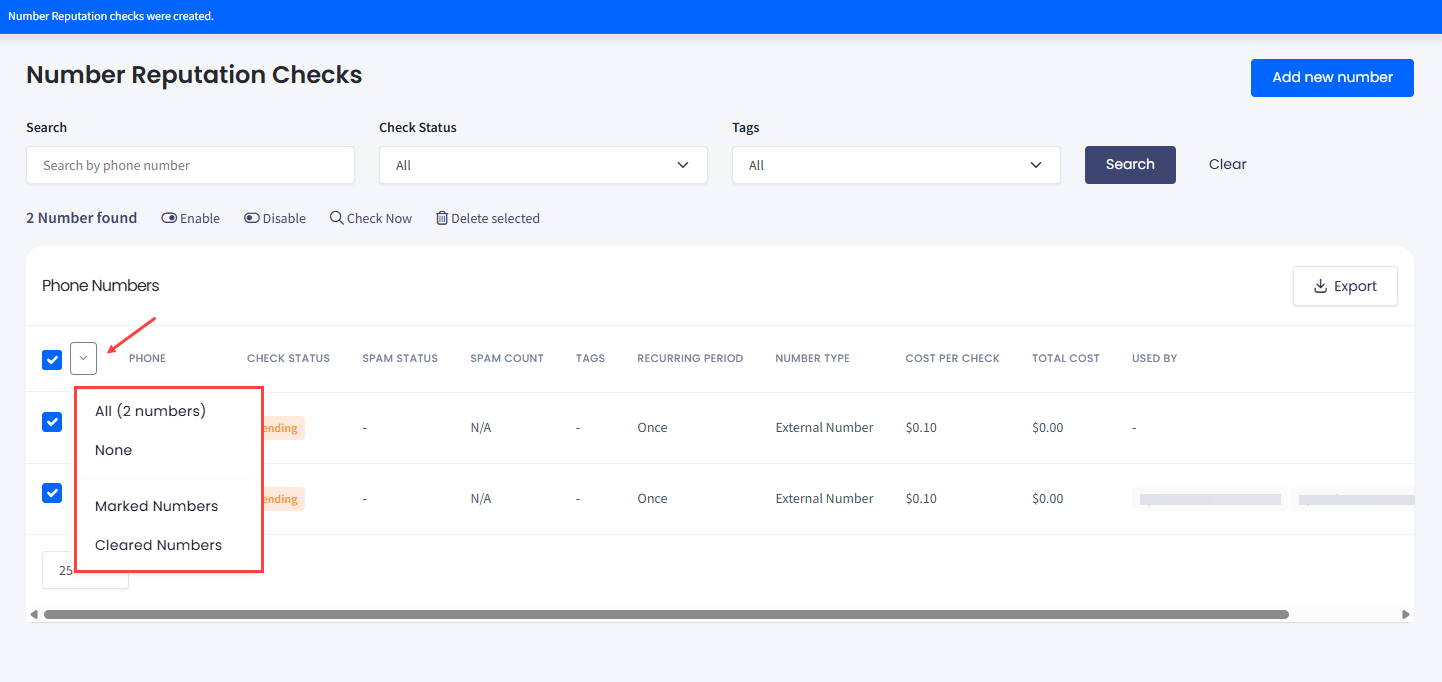Choose All (2 numbers) option
Image resolution: width=1442 pixels, height=682 pixels.
point(150,411)
